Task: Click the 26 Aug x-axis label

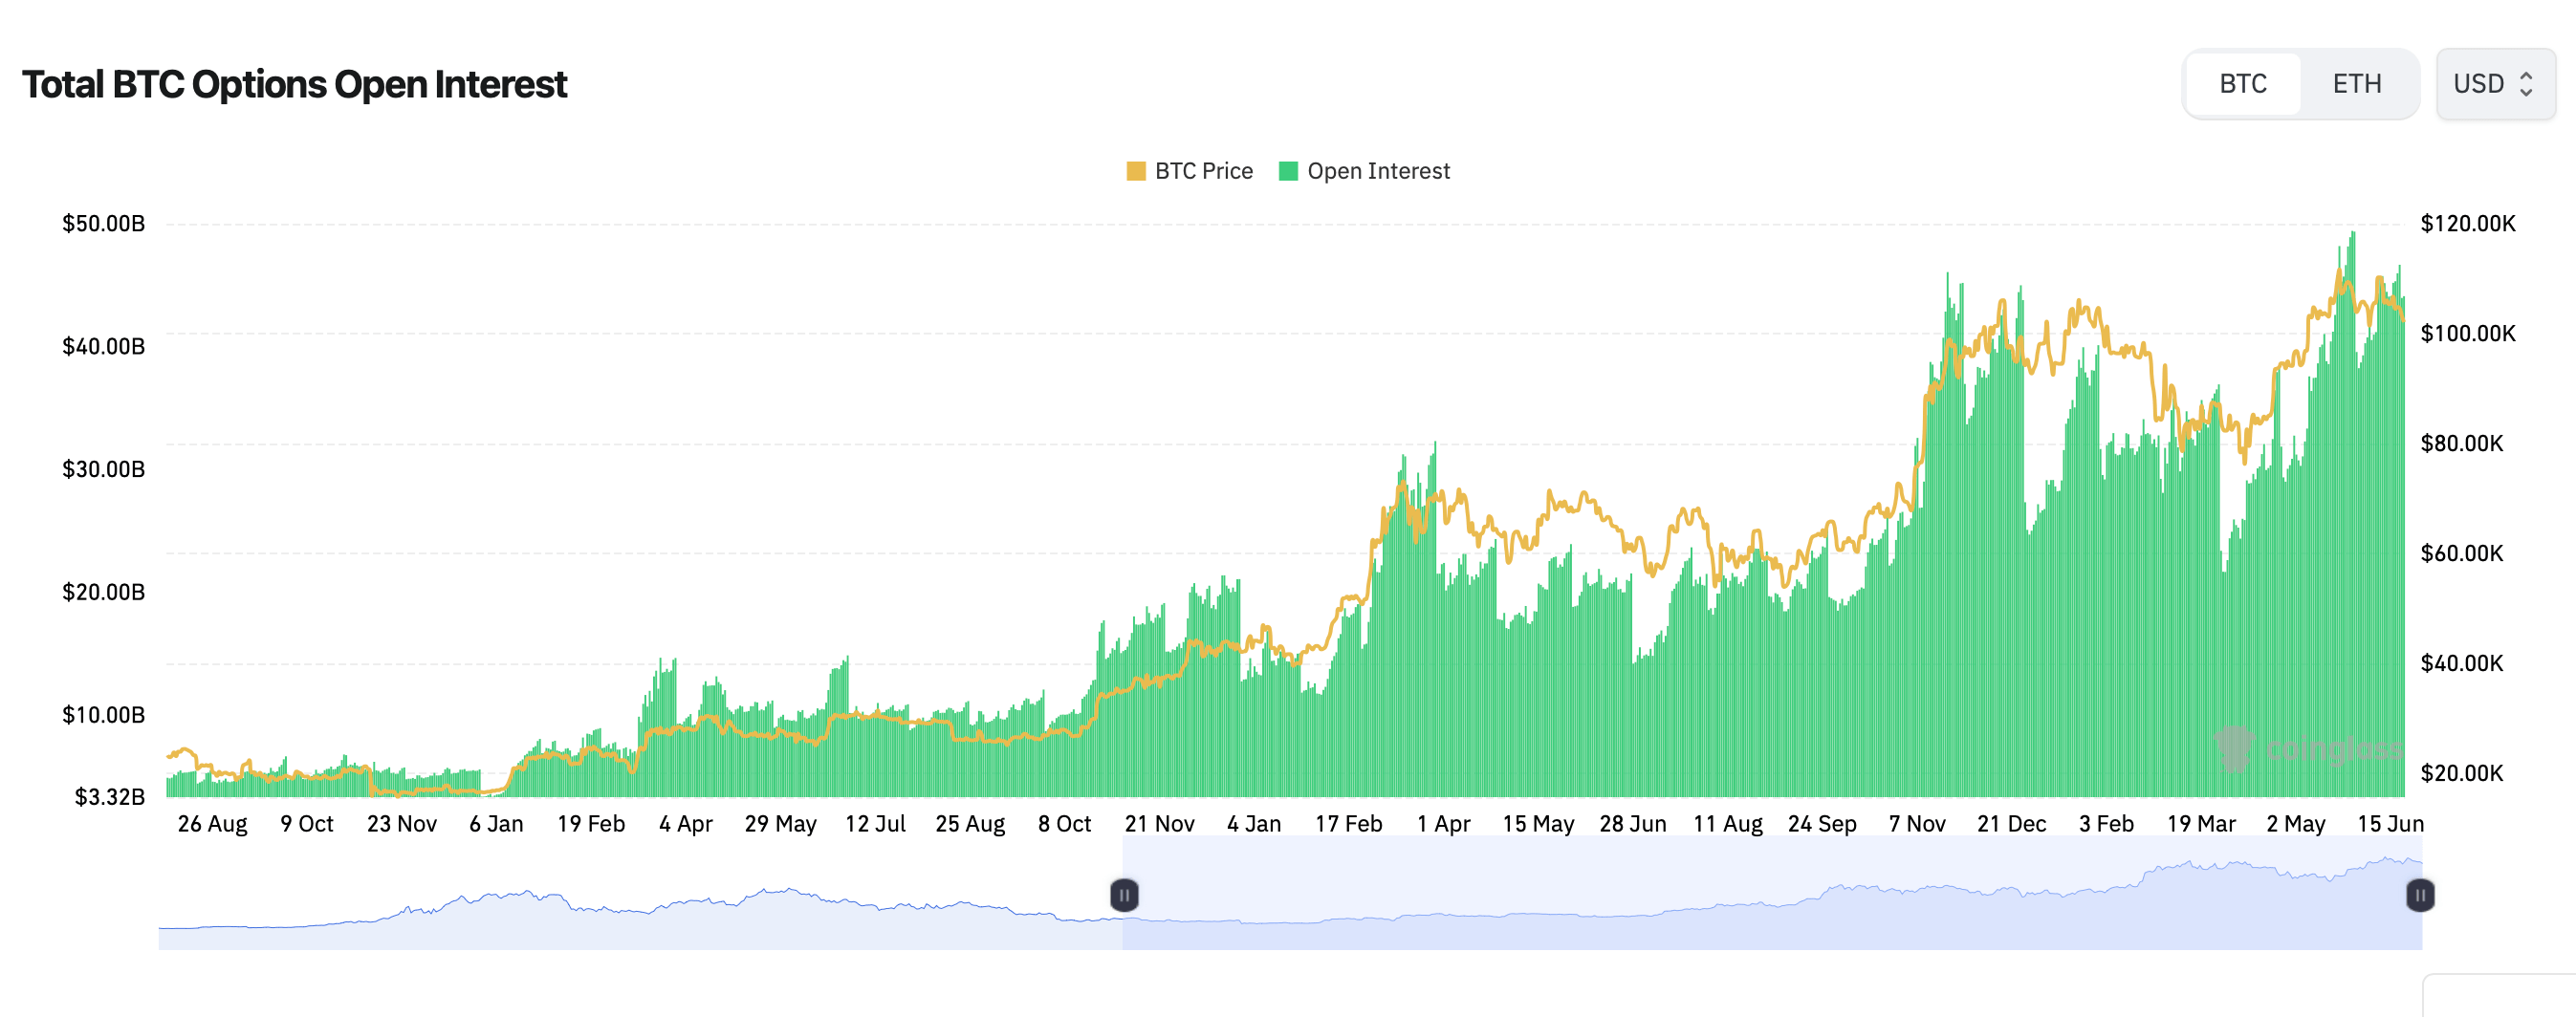Action: (x=212, y=824)
